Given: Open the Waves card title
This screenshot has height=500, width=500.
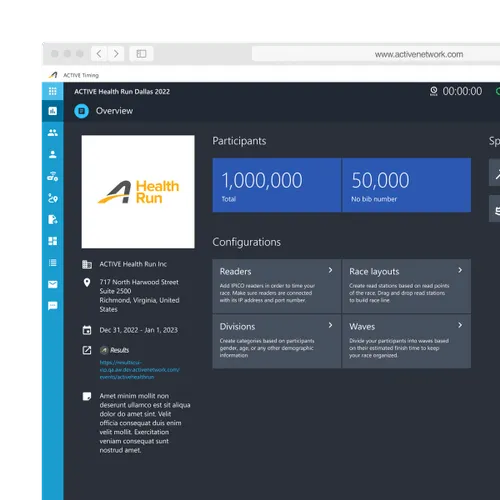Looking at the screenshot, I should tap(362, 326).
